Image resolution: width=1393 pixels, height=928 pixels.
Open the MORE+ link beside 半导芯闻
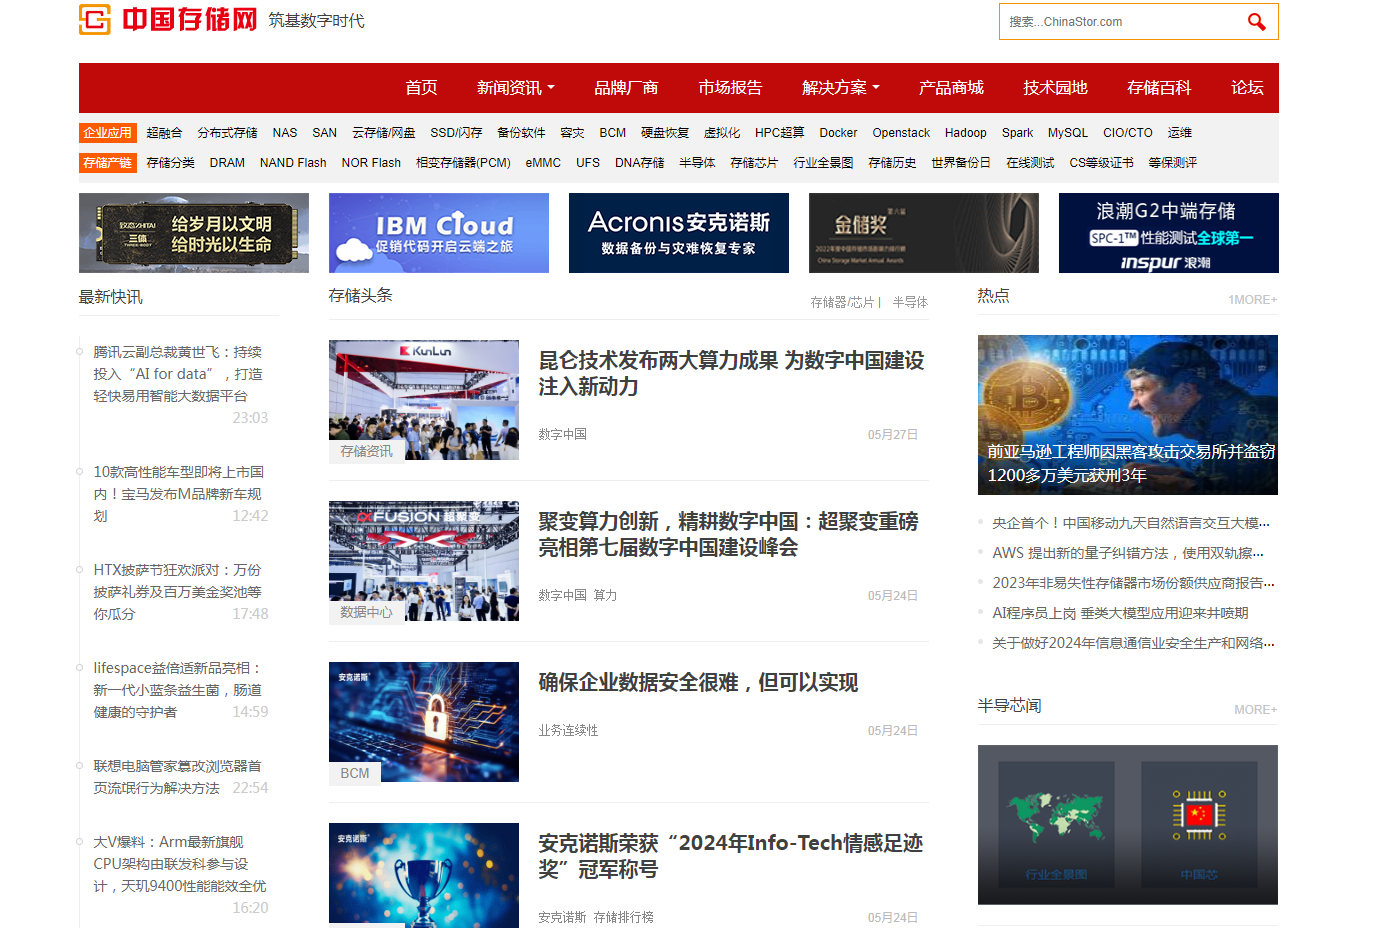(1256, 710)
